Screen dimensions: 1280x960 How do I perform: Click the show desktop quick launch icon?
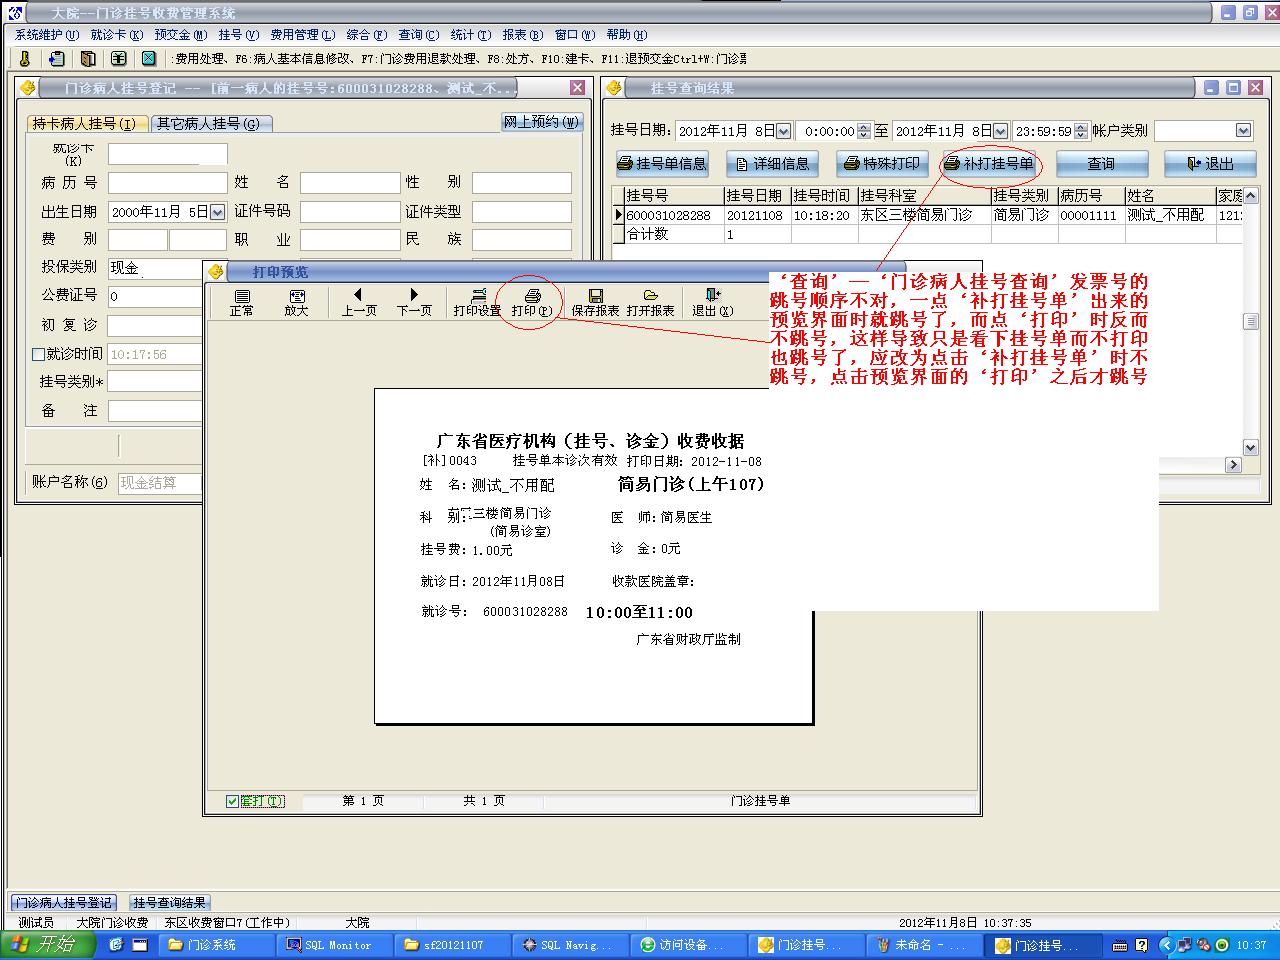pos(140,944)
